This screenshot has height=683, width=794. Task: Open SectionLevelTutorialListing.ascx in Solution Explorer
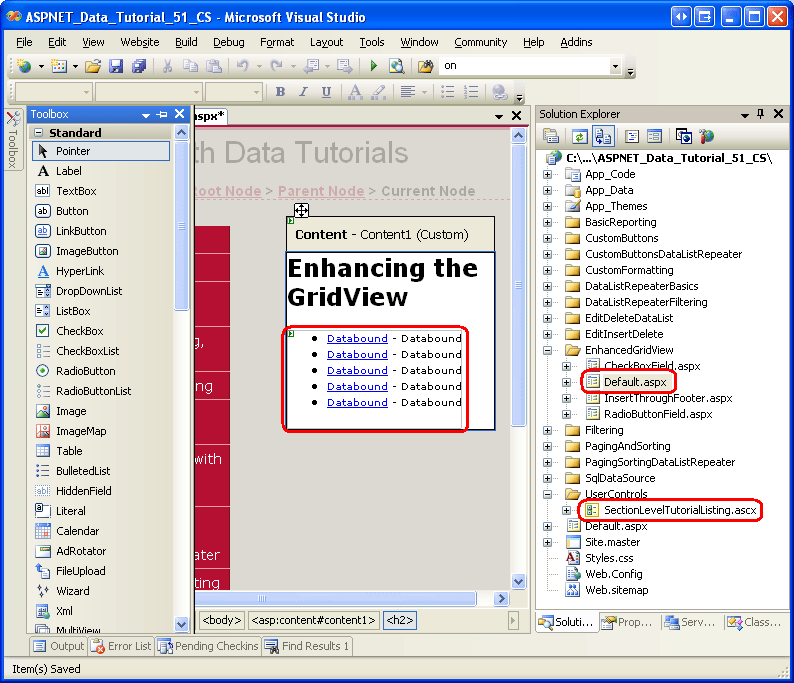[680, 510]
